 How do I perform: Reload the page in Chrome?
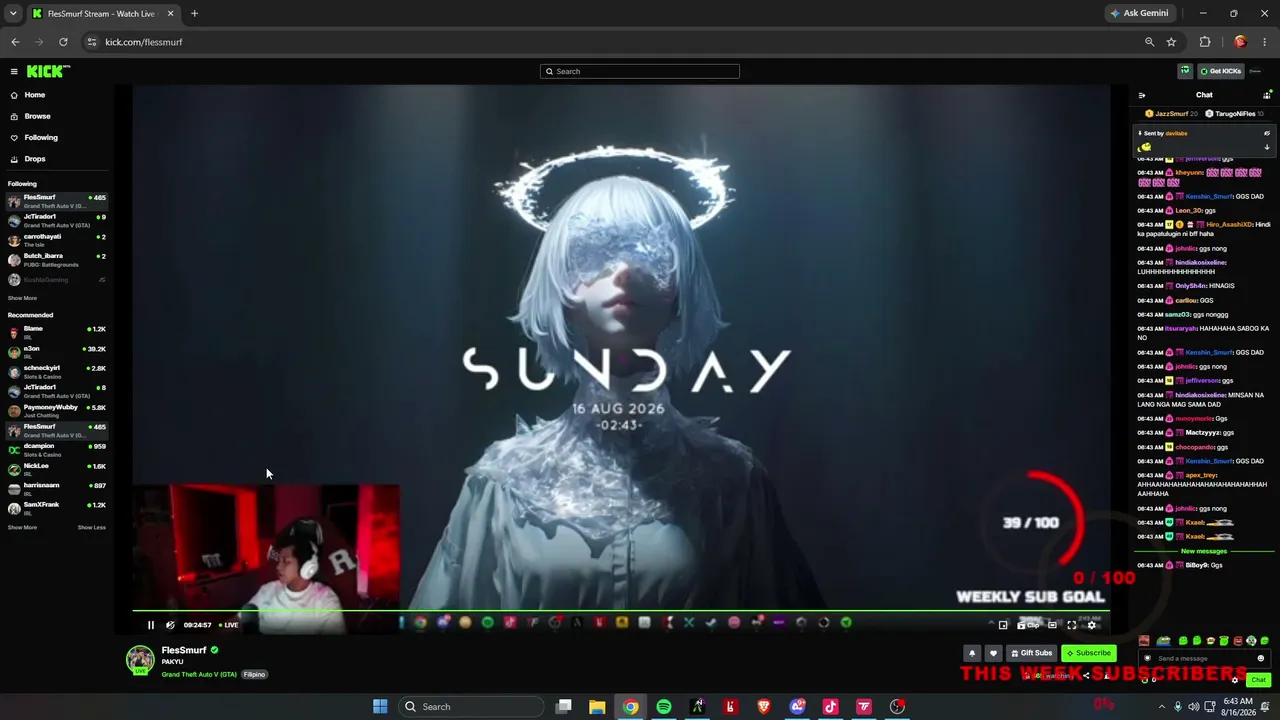pos(63,42)
